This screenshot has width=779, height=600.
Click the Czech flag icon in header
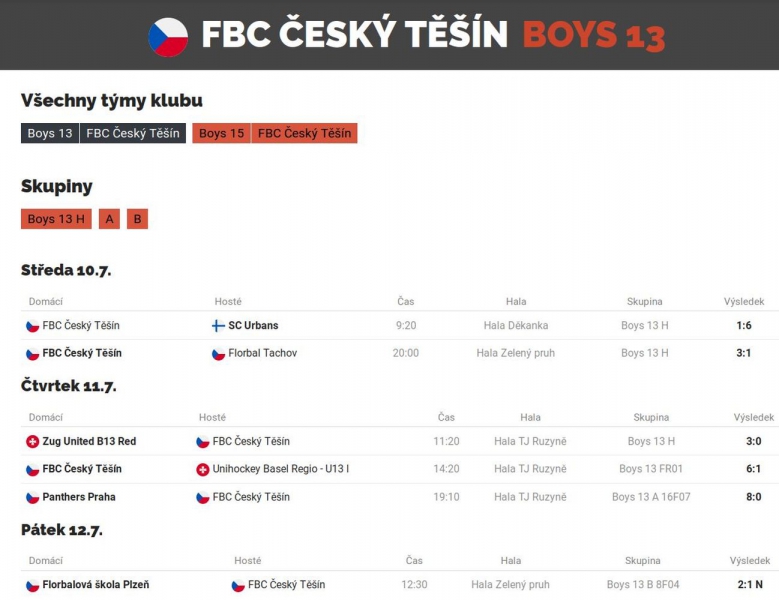coord(168,36)
